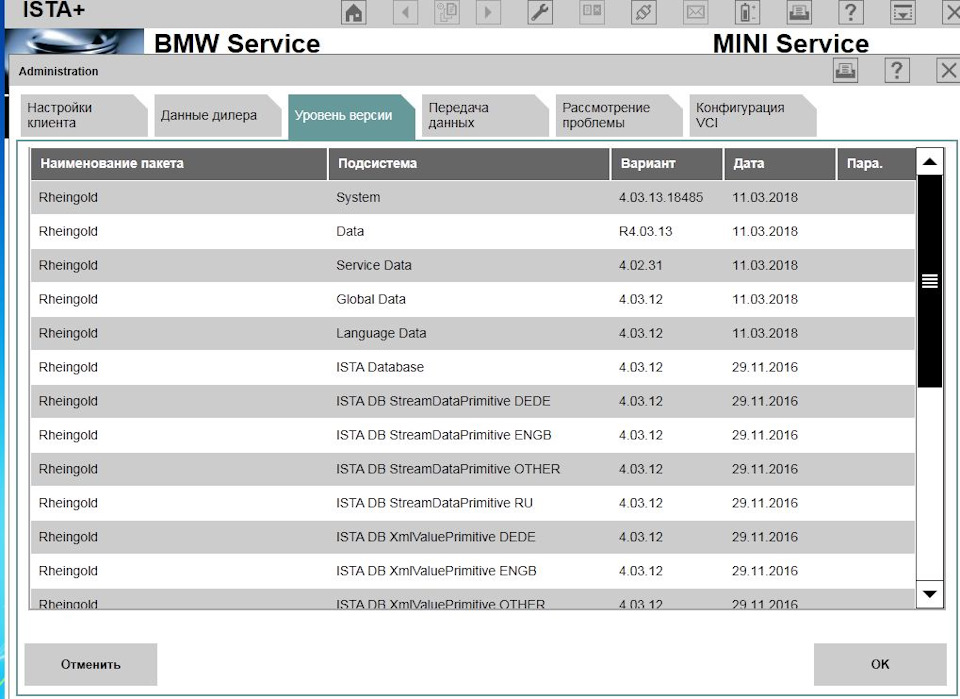Click the Home icon in top toolbar
The width and height of the screenshot is (960, 699).
[354, 13]
